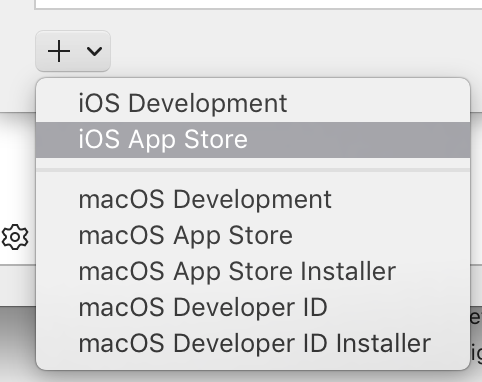This screenshot has width=482, height=382.
Task: Select macOS Development certificate type
Action: [x=253, y=199]
